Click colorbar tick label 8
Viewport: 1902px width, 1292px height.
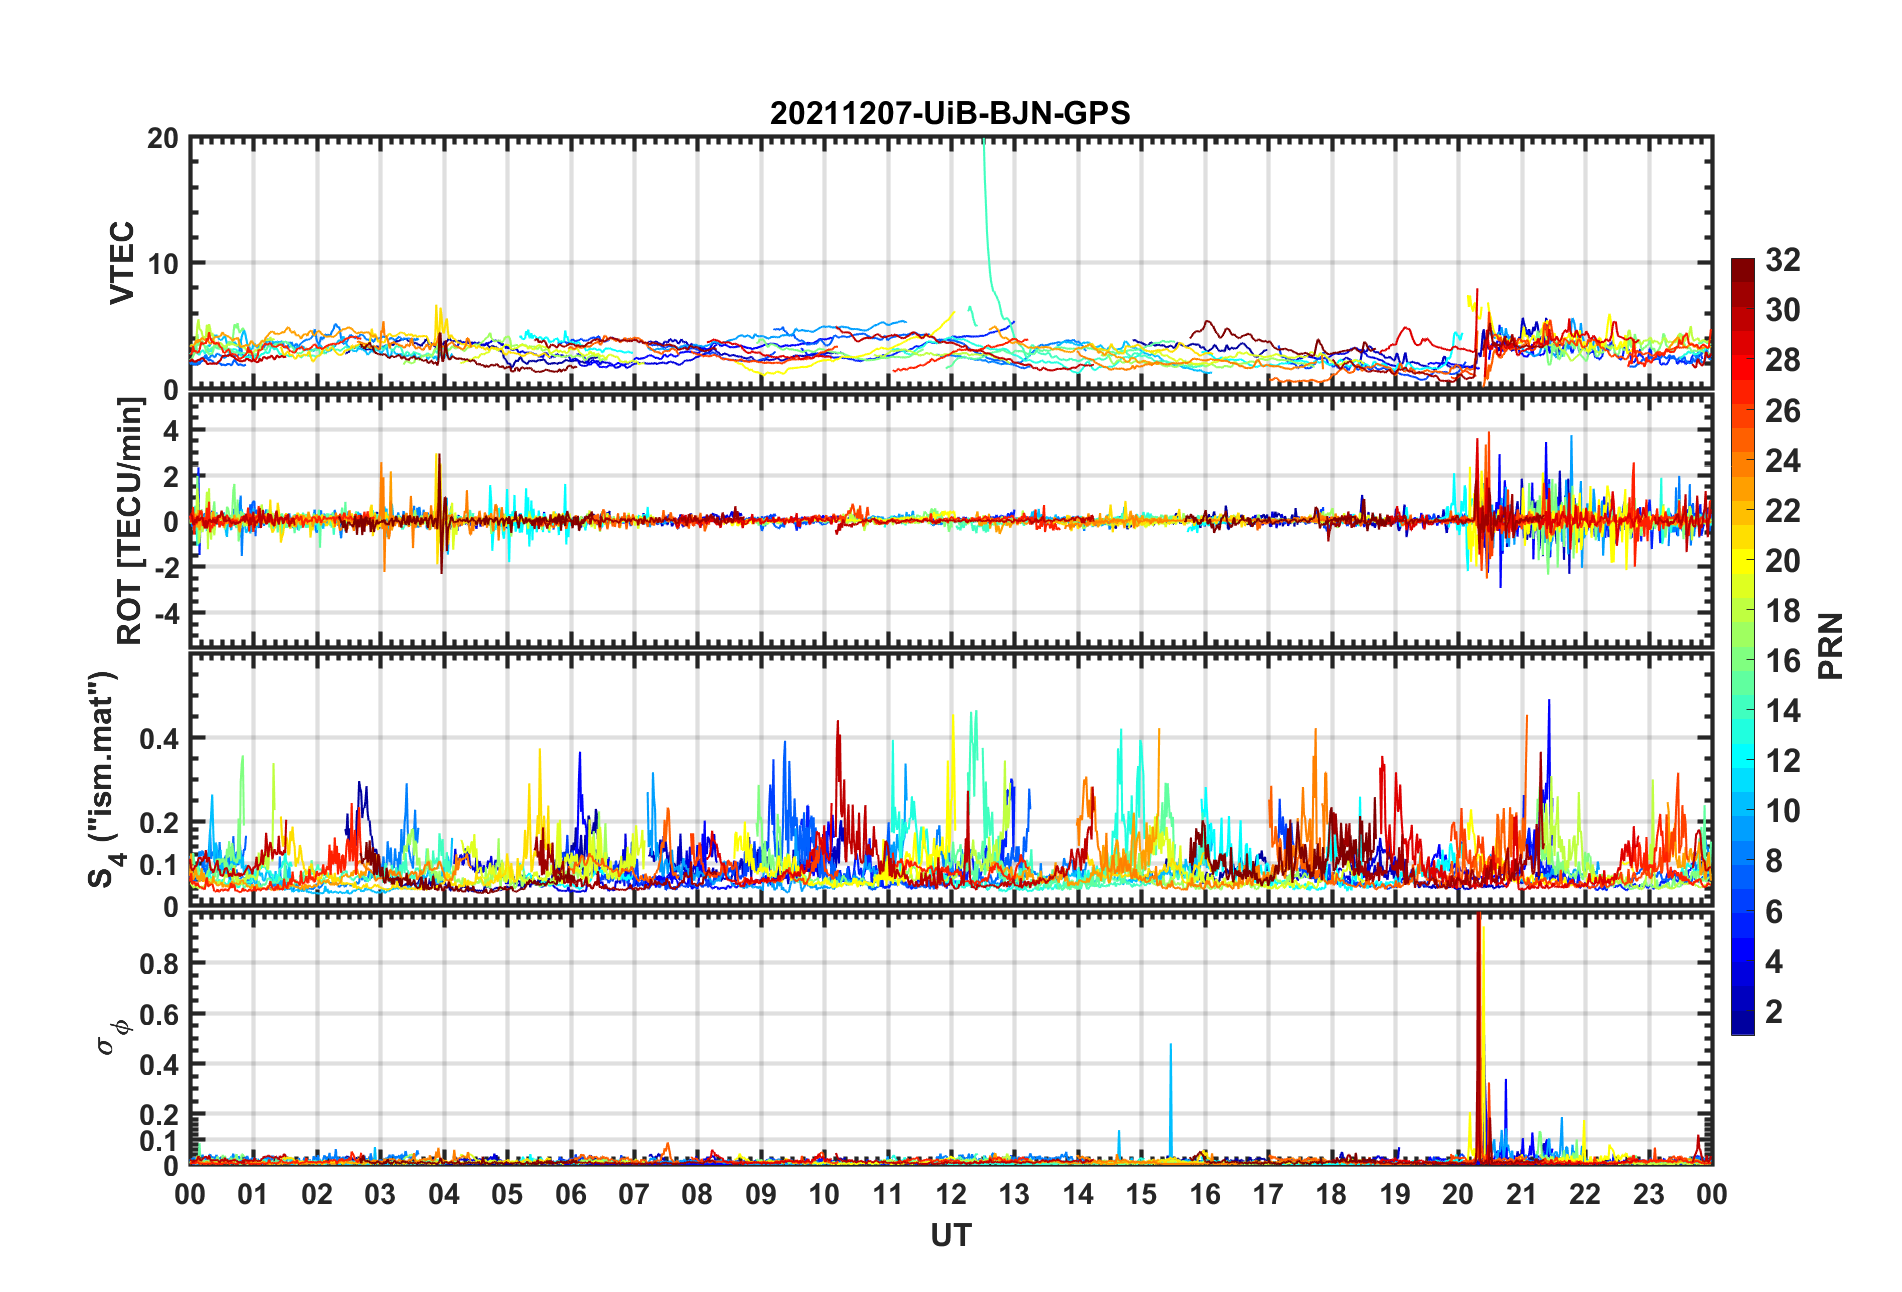click(x=1774, y=861)
